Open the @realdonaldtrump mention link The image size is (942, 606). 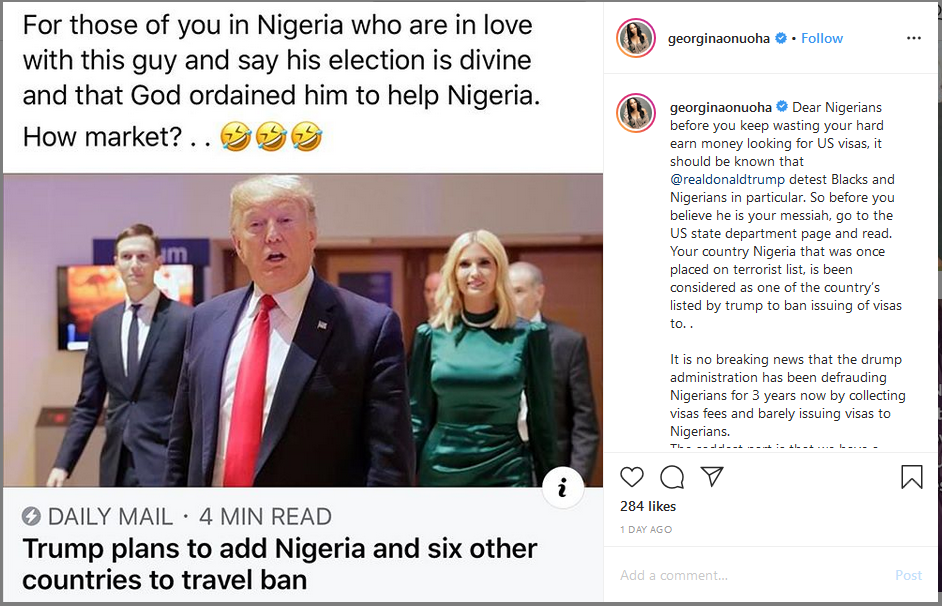[728, 180]
